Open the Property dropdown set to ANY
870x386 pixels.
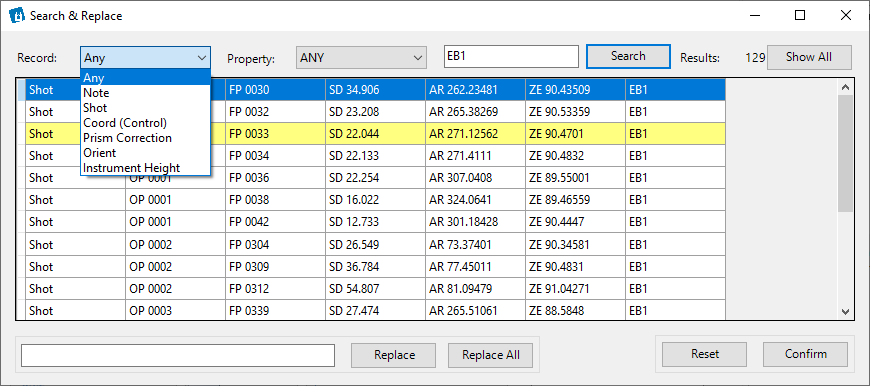click(361, 58)
